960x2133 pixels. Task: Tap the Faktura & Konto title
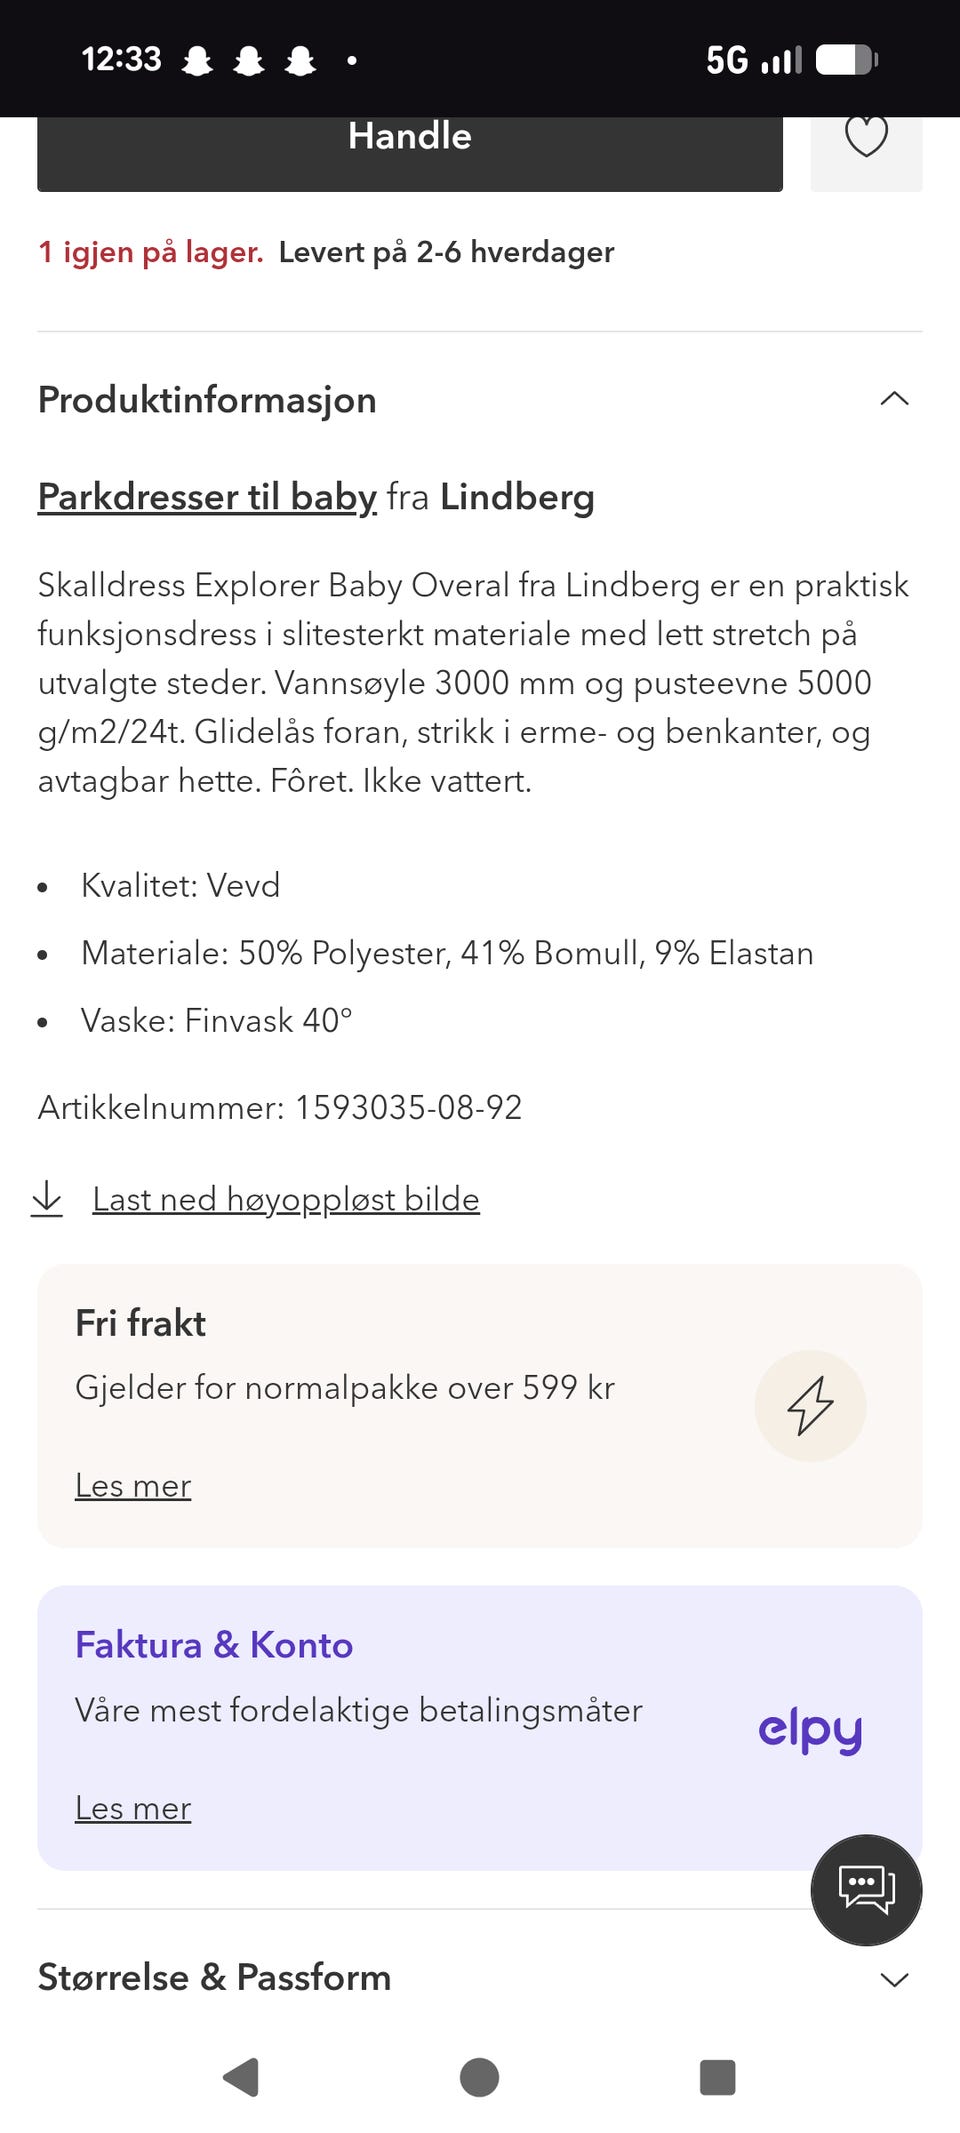214,1645
